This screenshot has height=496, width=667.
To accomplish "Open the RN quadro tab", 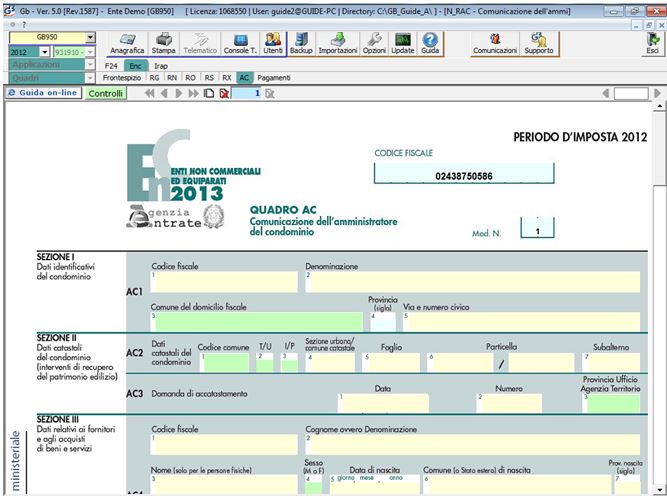I will pos(172,78).
